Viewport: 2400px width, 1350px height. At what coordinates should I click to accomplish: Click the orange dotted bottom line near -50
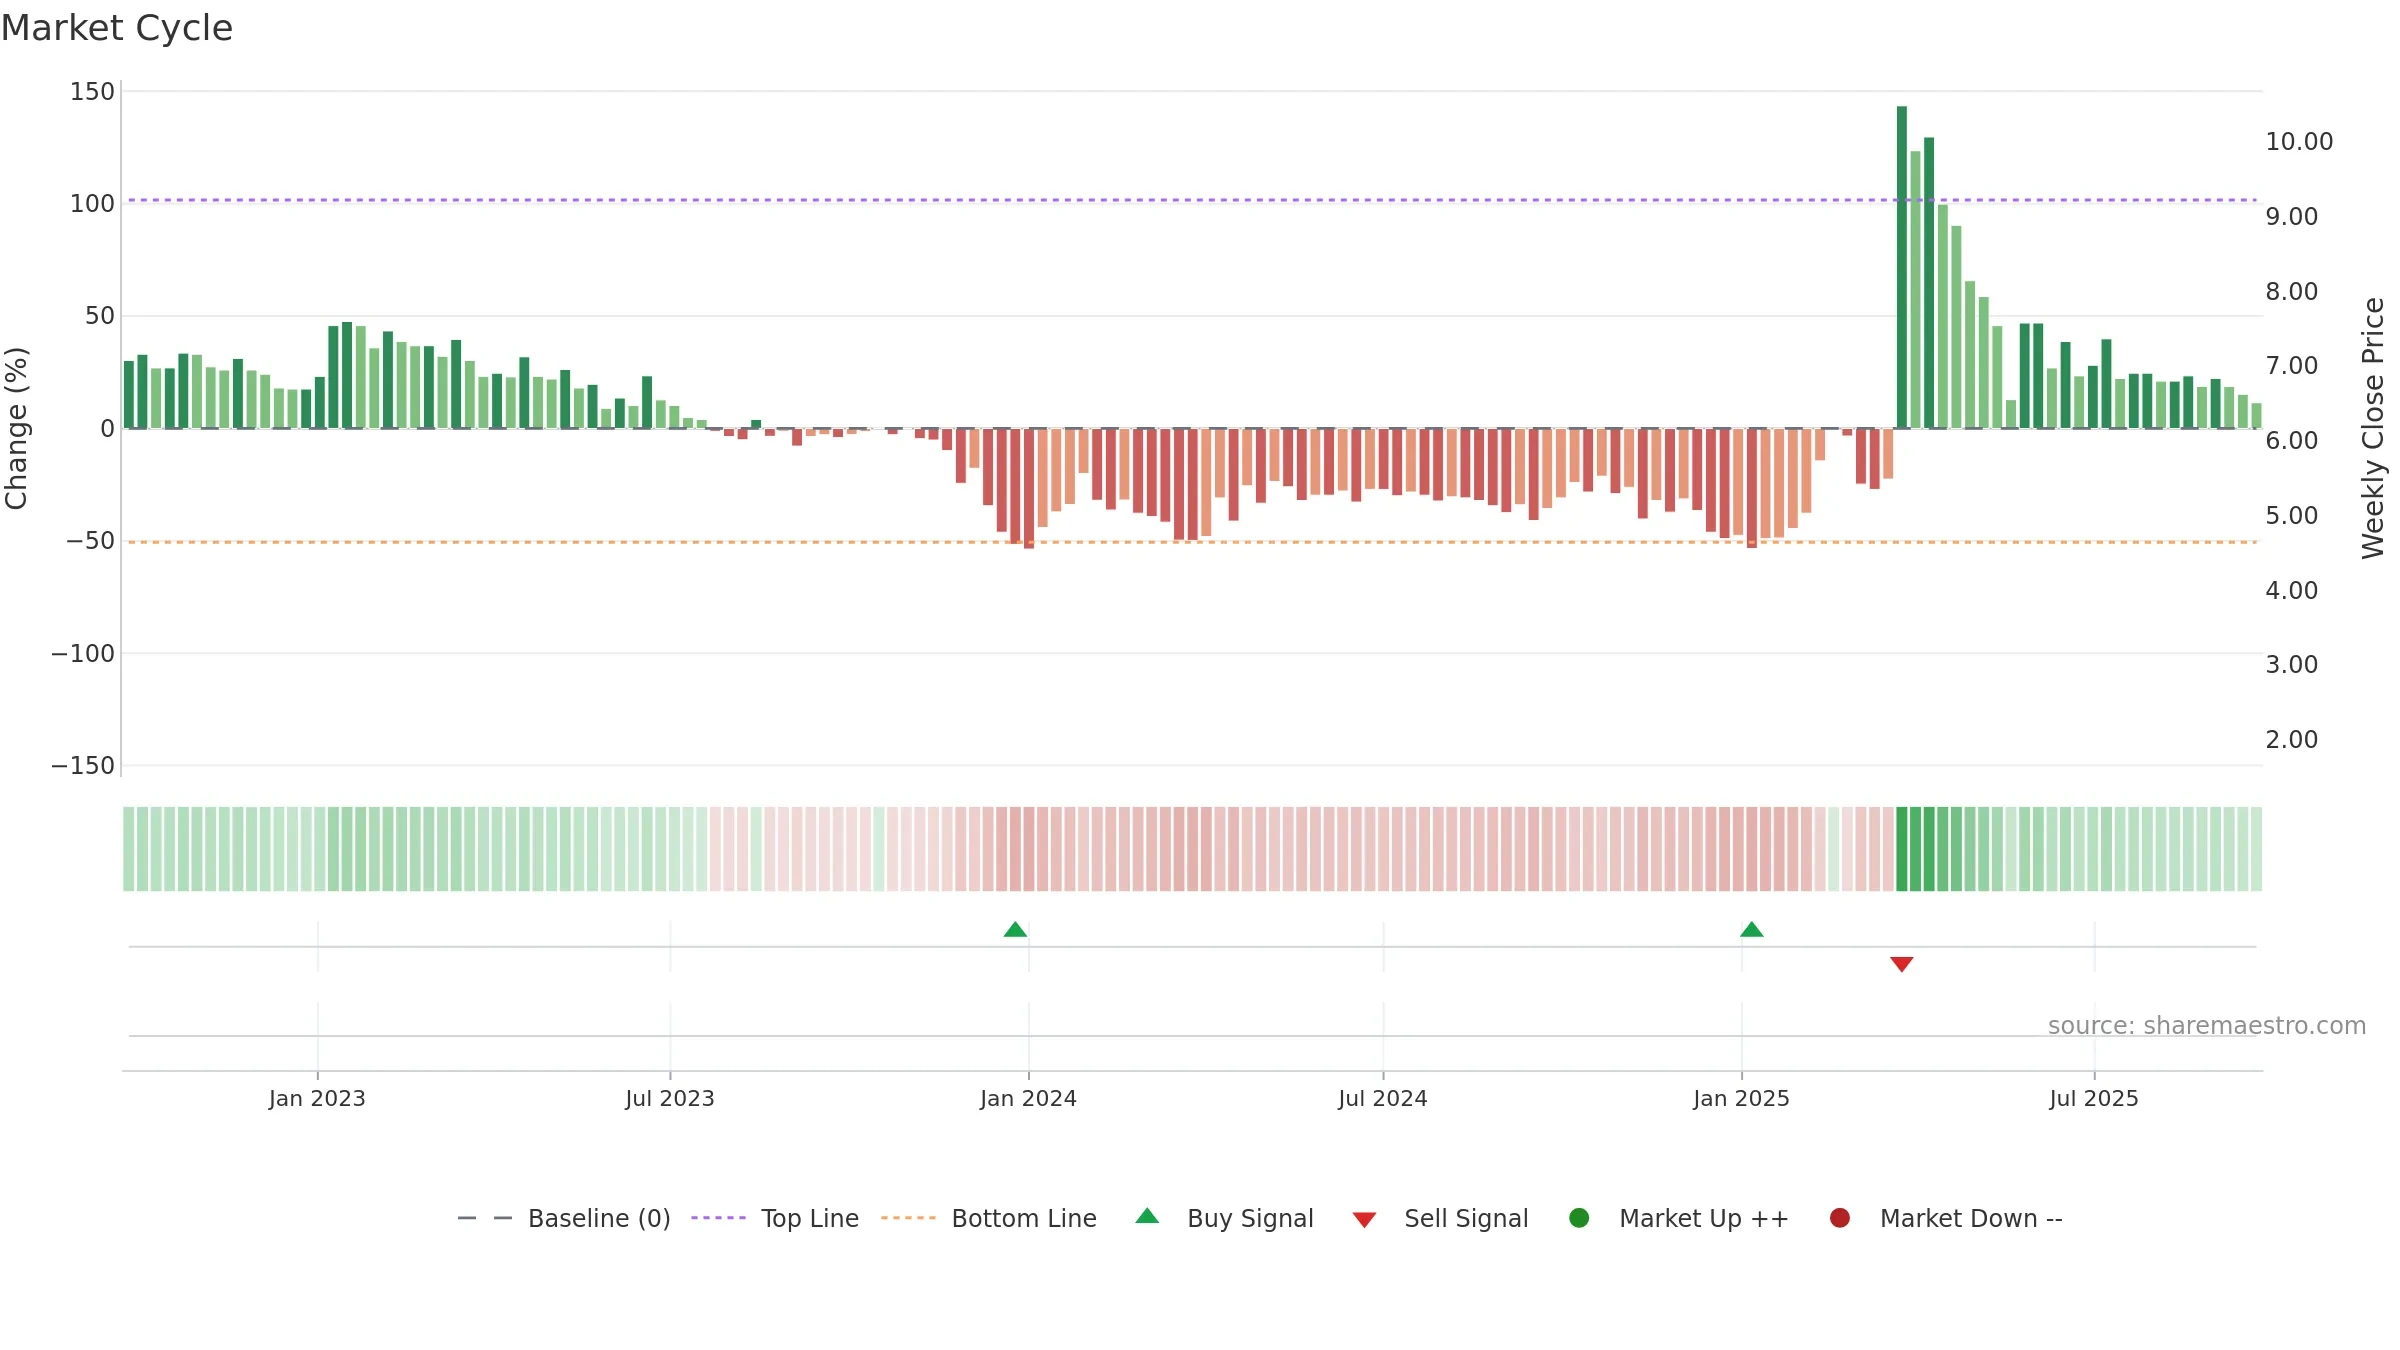1192,542
